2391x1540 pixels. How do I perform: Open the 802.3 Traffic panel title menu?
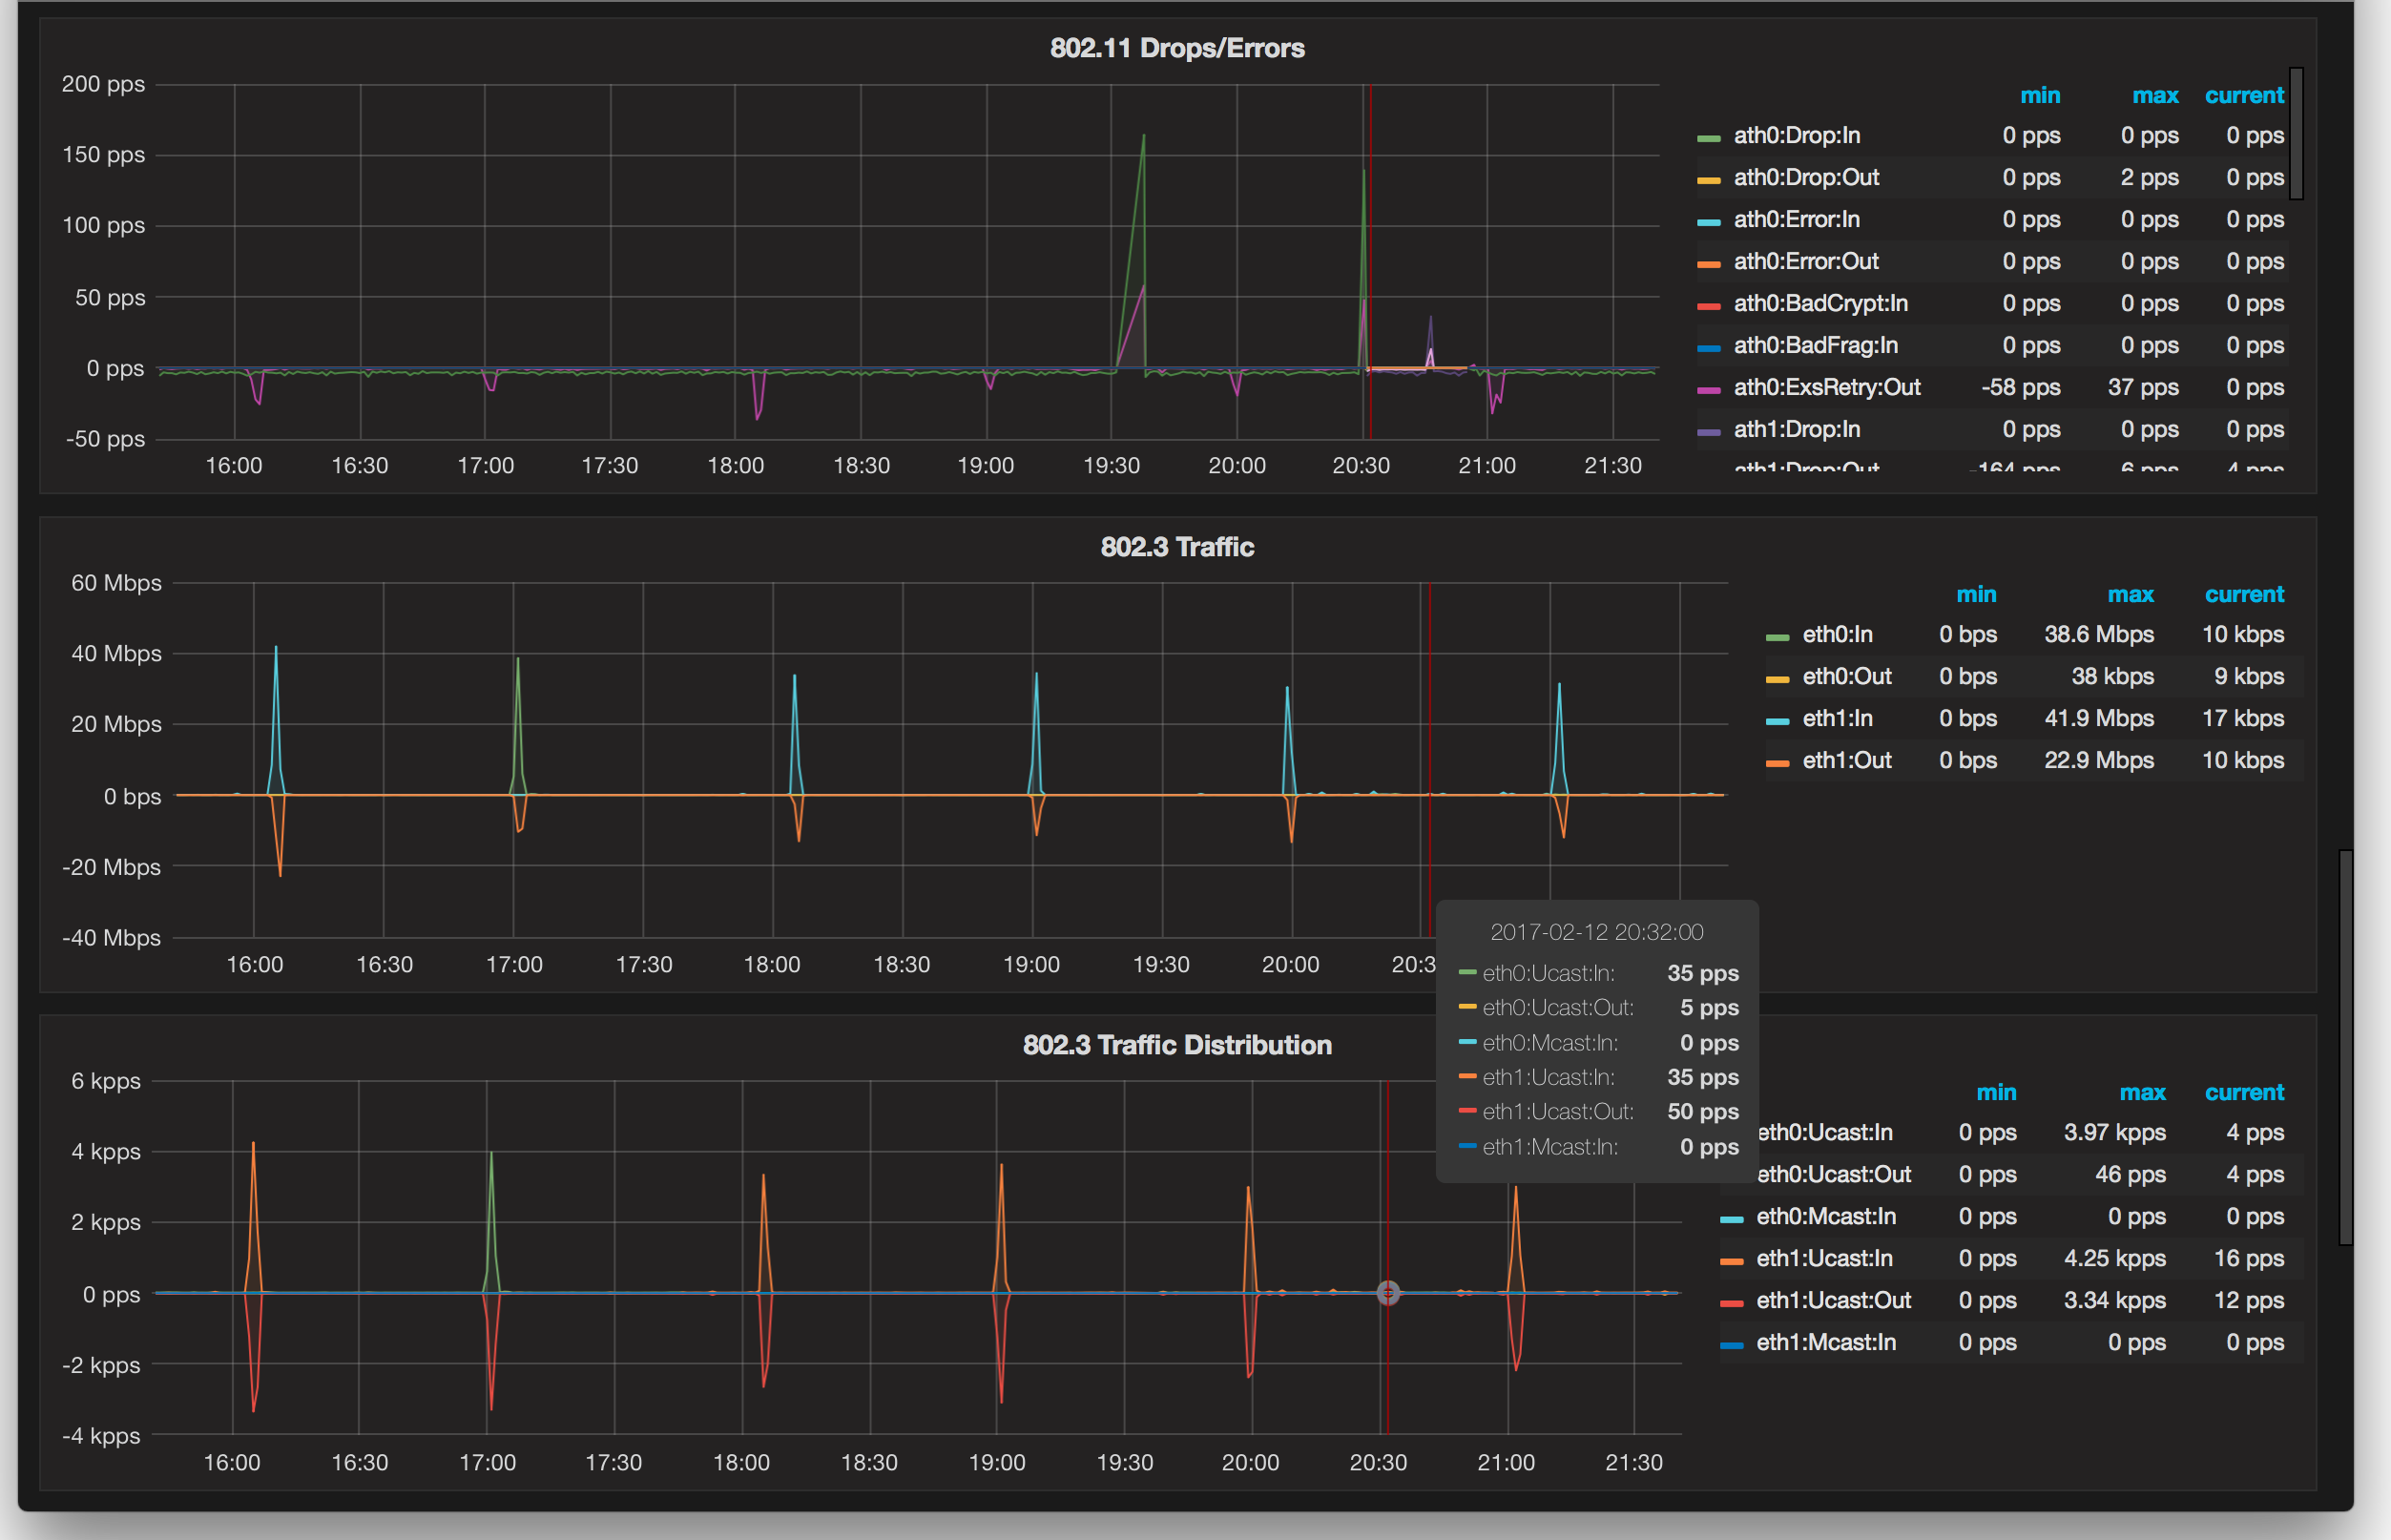click(1176, 547)
